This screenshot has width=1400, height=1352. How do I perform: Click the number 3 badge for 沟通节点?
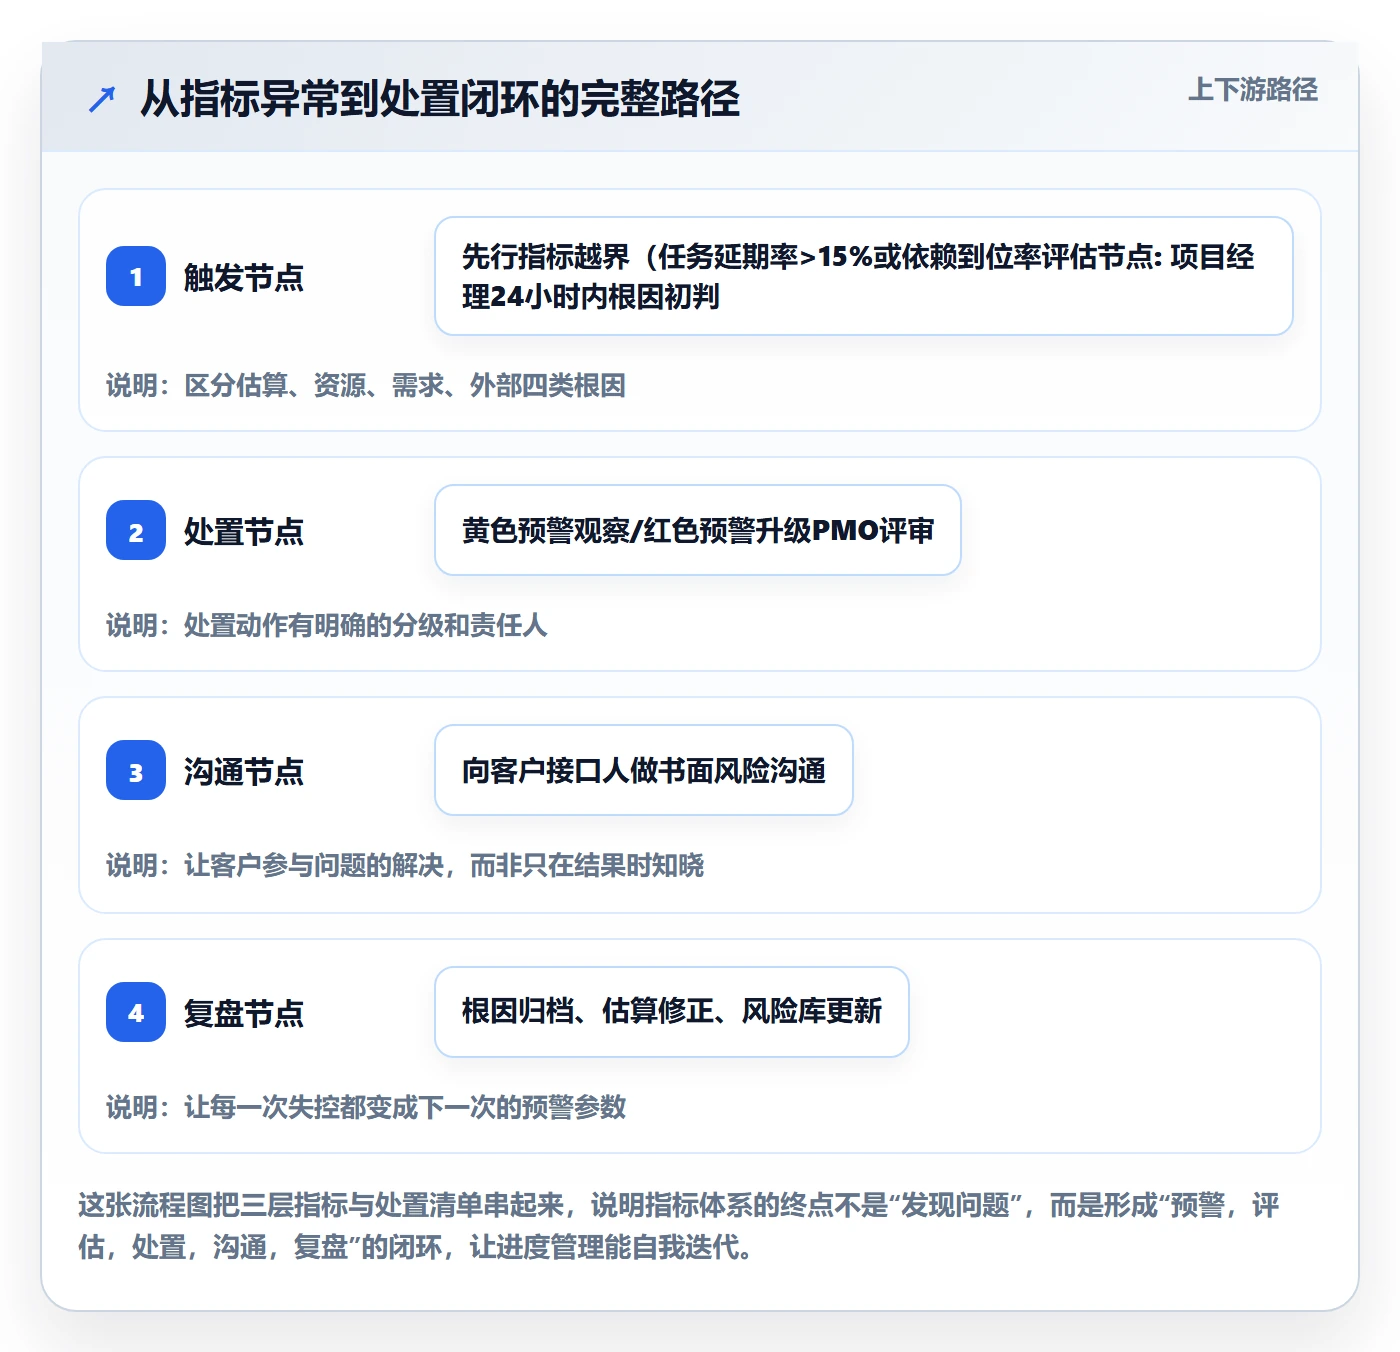coord(136,770)
